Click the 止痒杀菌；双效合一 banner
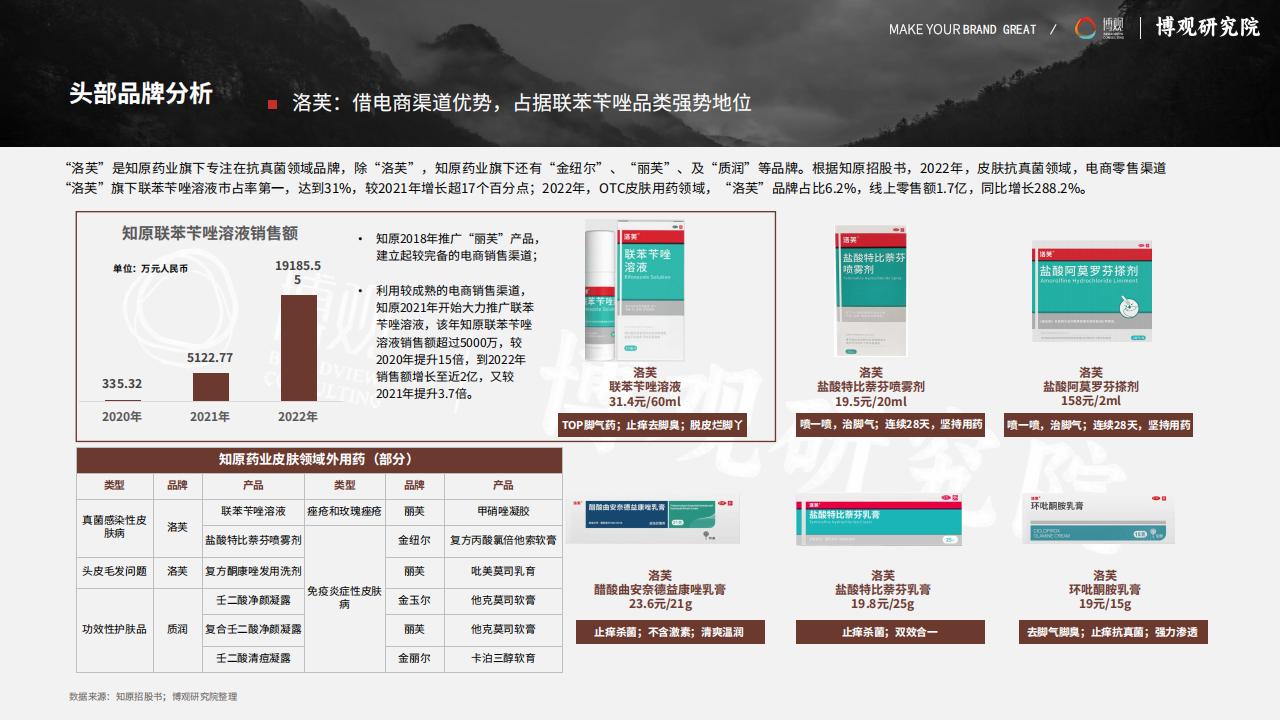This screenshot has height=720, width=1280. pos(890,632)
